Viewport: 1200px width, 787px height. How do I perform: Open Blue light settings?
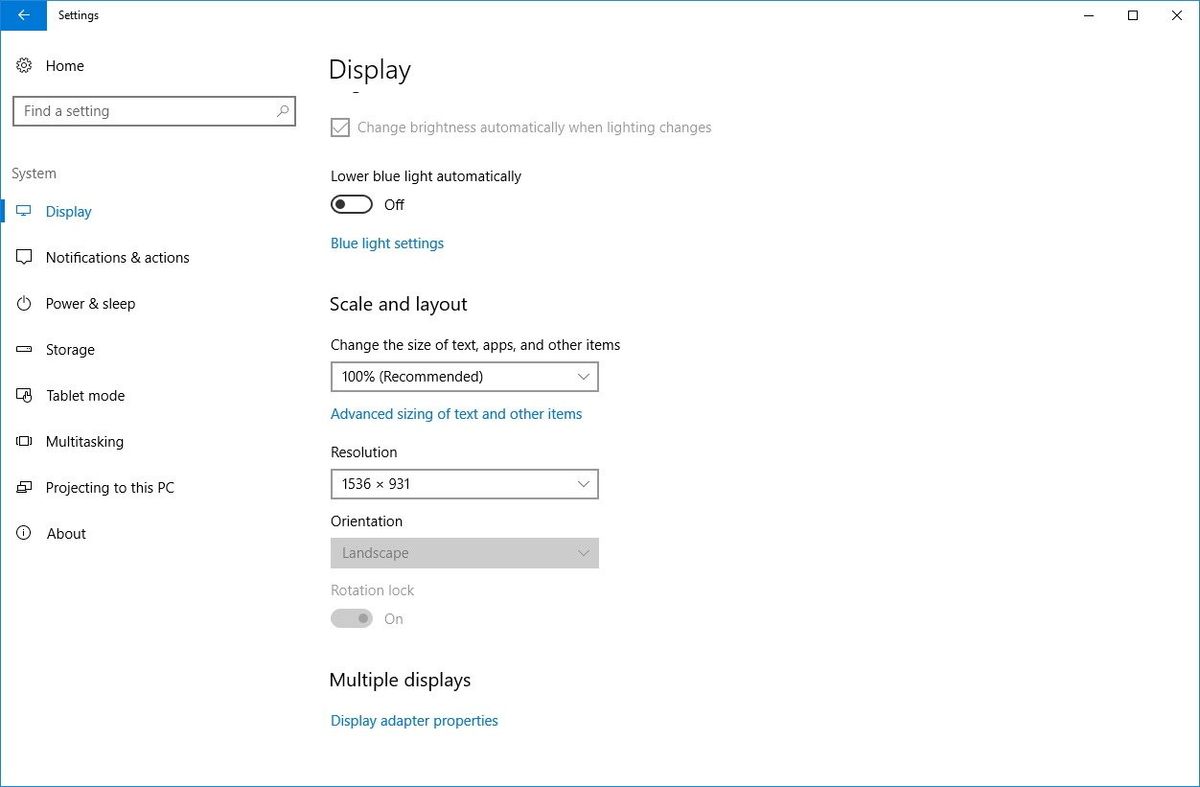click(387, 243)
